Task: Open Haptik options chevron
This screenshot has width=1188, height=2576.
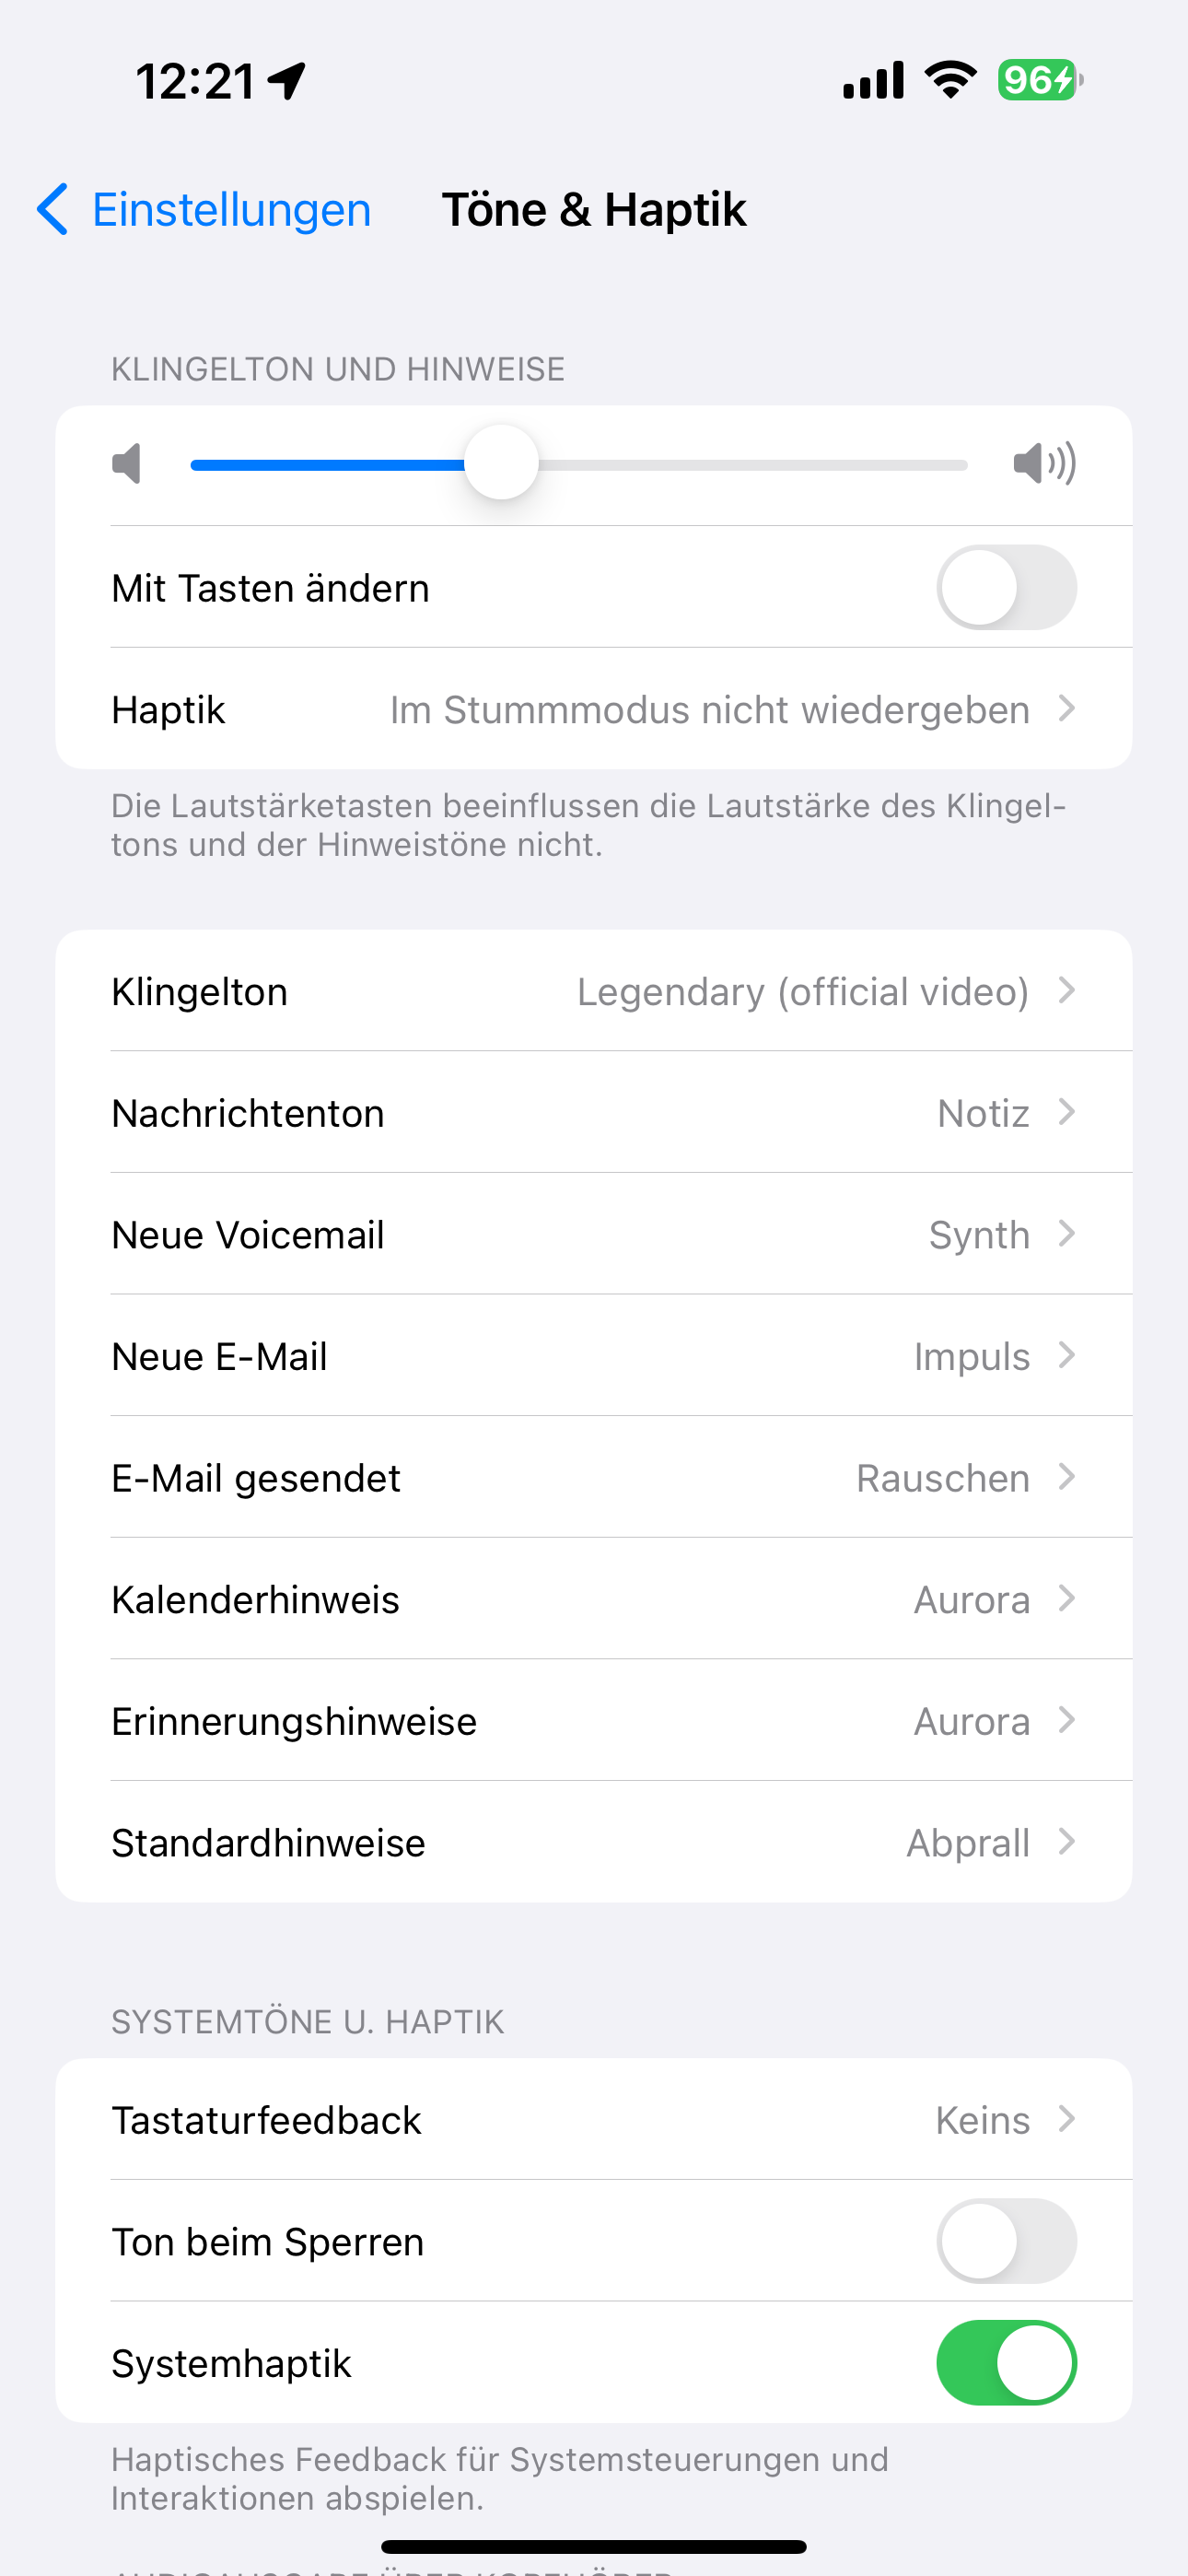Action: (x=1067, y=709)
